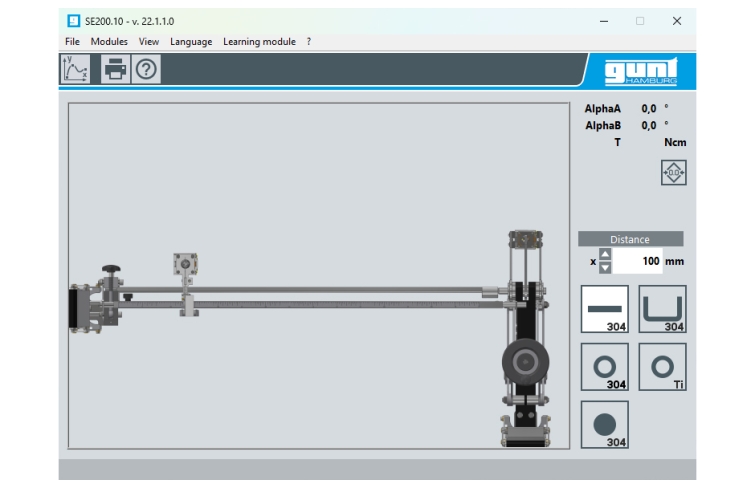This screenshot has height=488, width=755.
Task: Open the File menu
Action: click(x=72, y=41)
